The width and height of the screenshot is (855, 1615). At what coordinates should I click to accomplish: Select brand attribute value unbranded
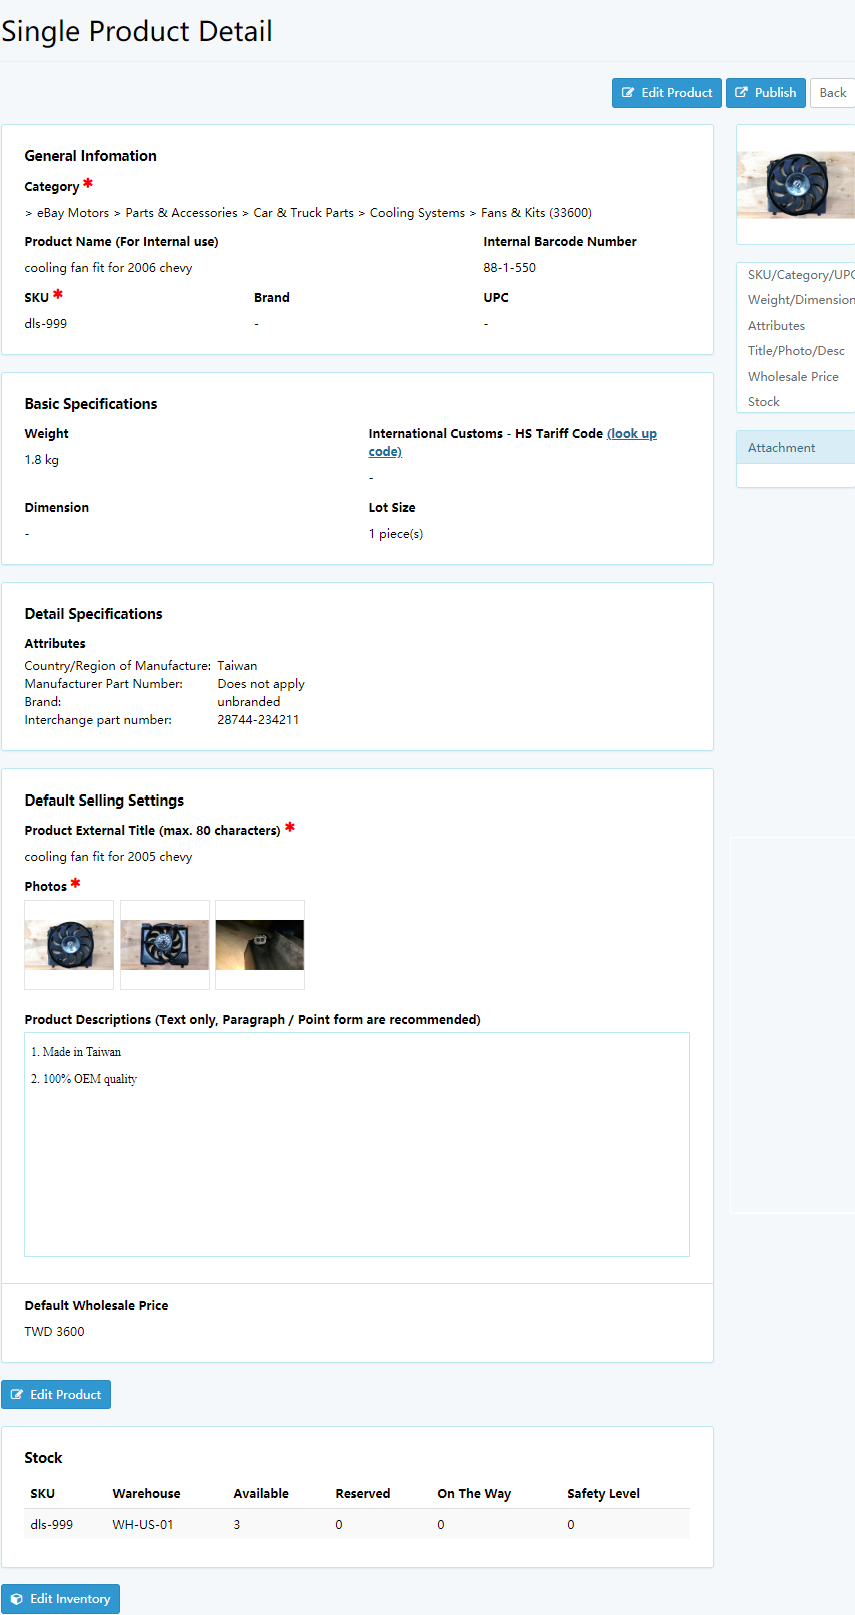(249, 701)
